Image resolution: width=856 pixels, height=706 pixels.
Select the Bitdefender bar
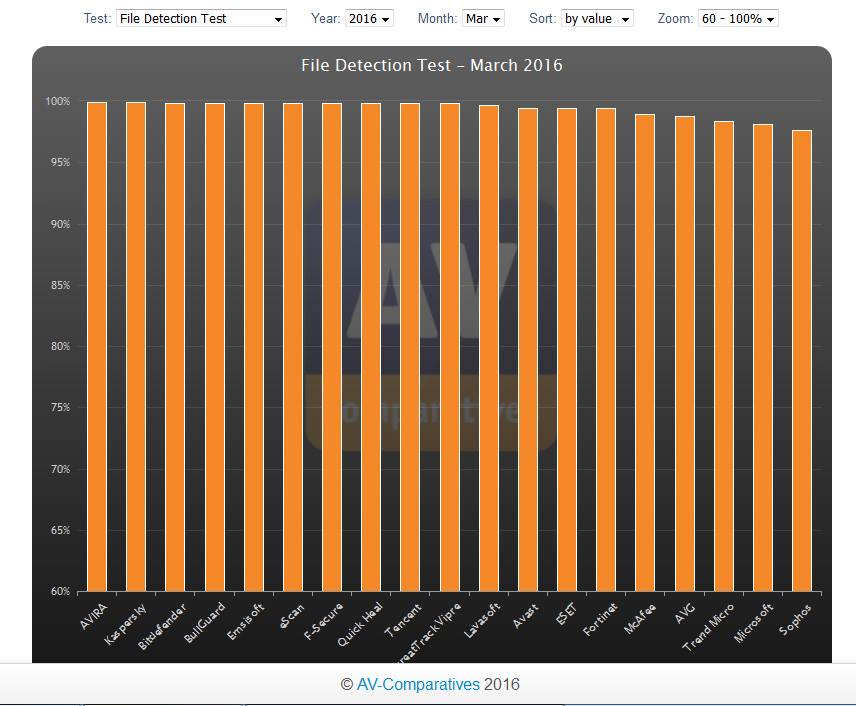point(175,347)
